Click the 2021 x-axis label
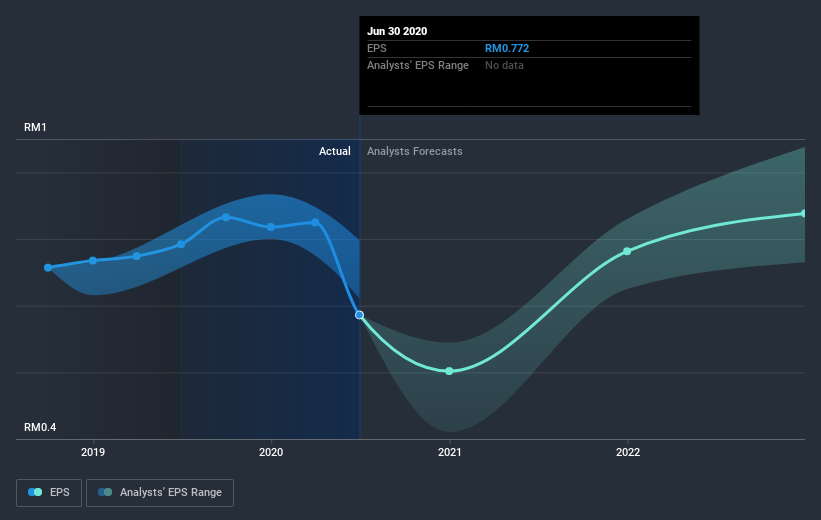Image resolution: width=821 pixels, height=520 pixels. coord(449,452)
